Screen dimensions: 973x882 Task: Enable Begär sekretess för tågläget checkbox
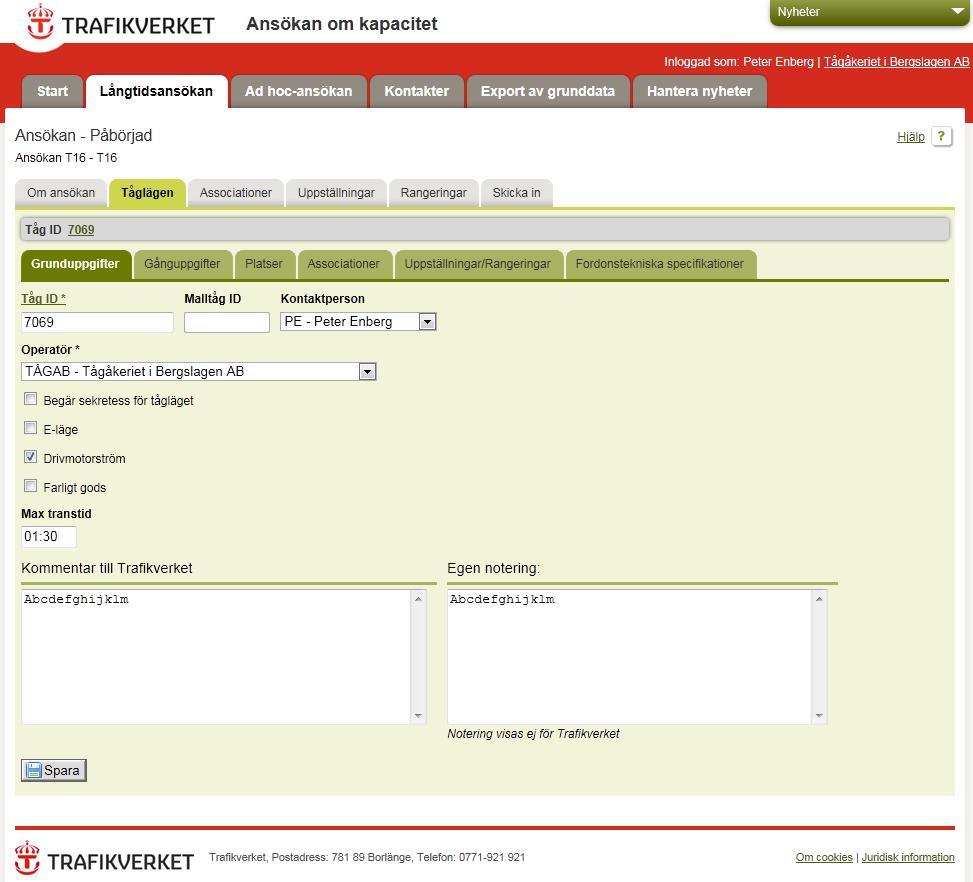tap(30, 399)
